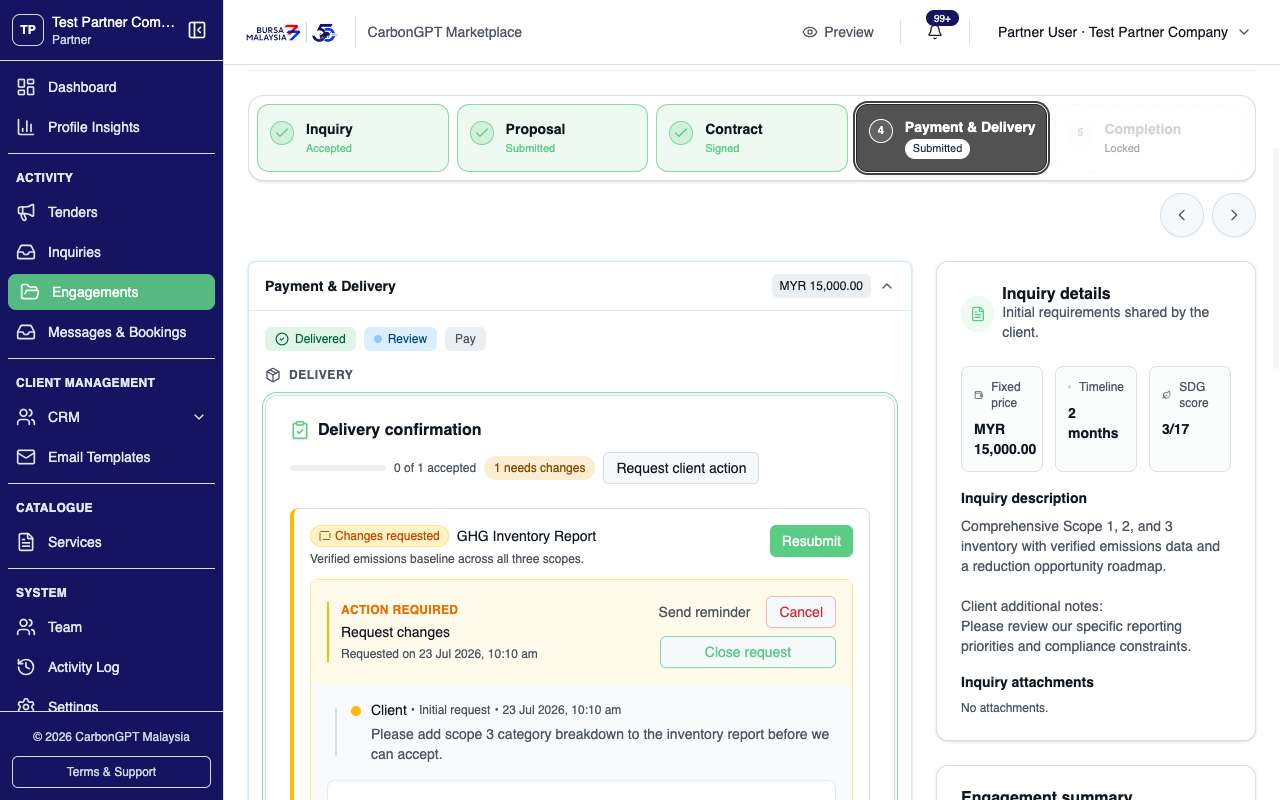Click the Close request button
This screenshot has width=1280, height=800.
[x=747, y=652]
